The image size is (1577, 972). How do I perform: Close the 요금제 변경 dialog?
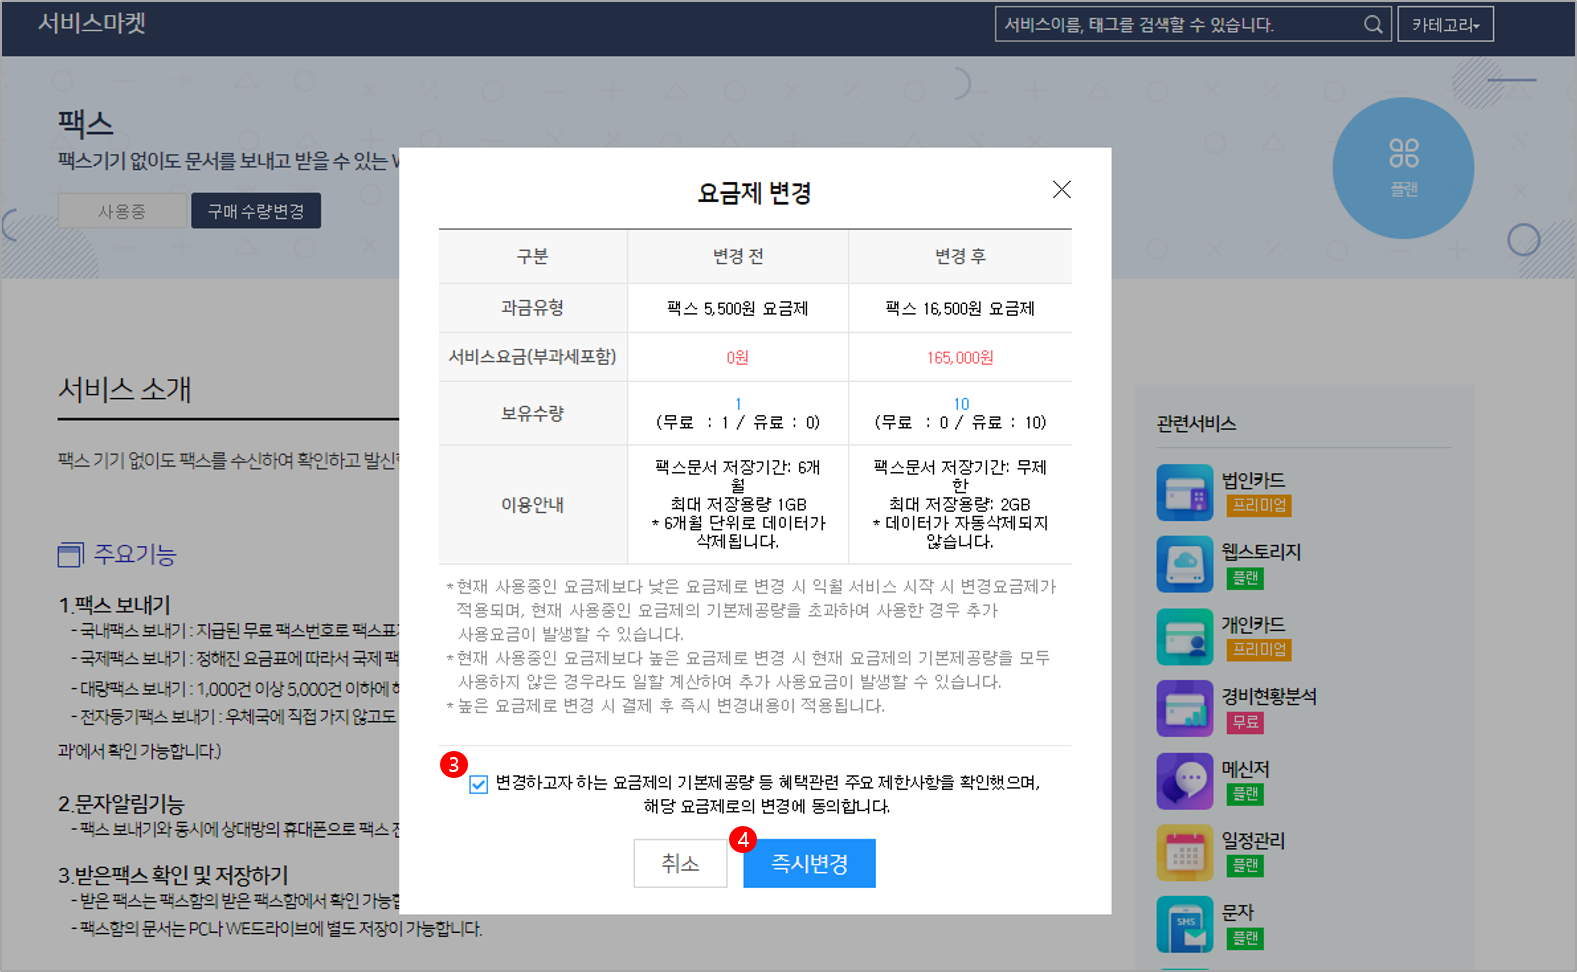pyautogui.click(x=1061, y=190)
